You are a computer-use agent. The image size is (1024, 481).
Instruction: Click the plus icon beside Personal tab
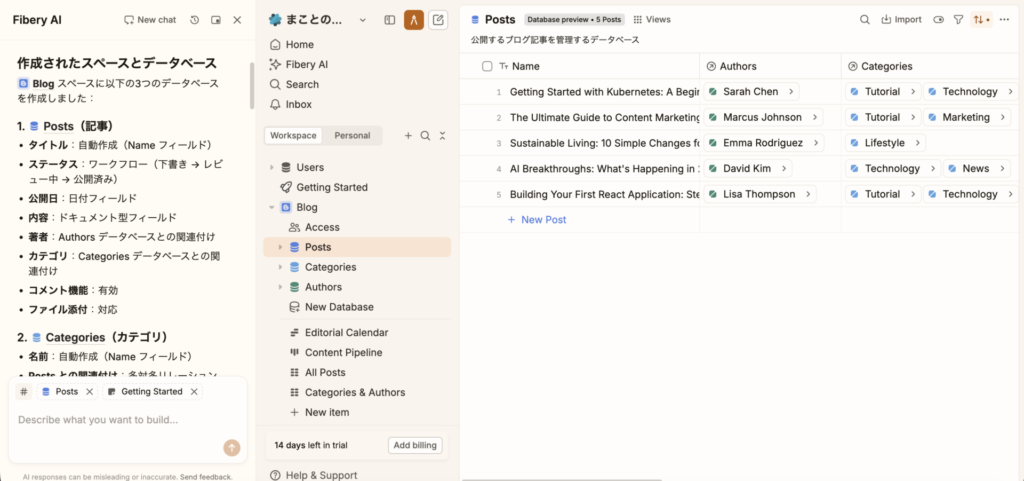[408, 136]
